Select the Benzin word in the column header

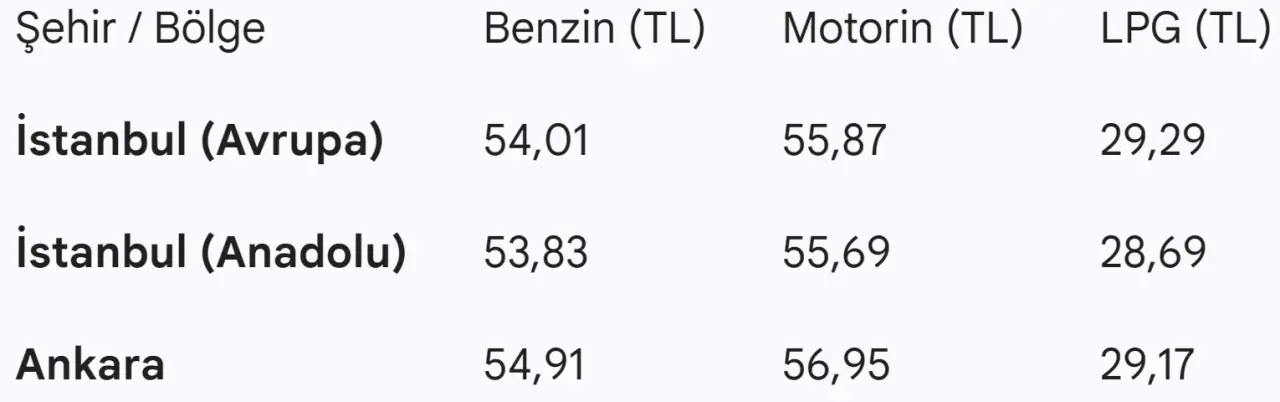pyautogui.click(x=549, y=29)
